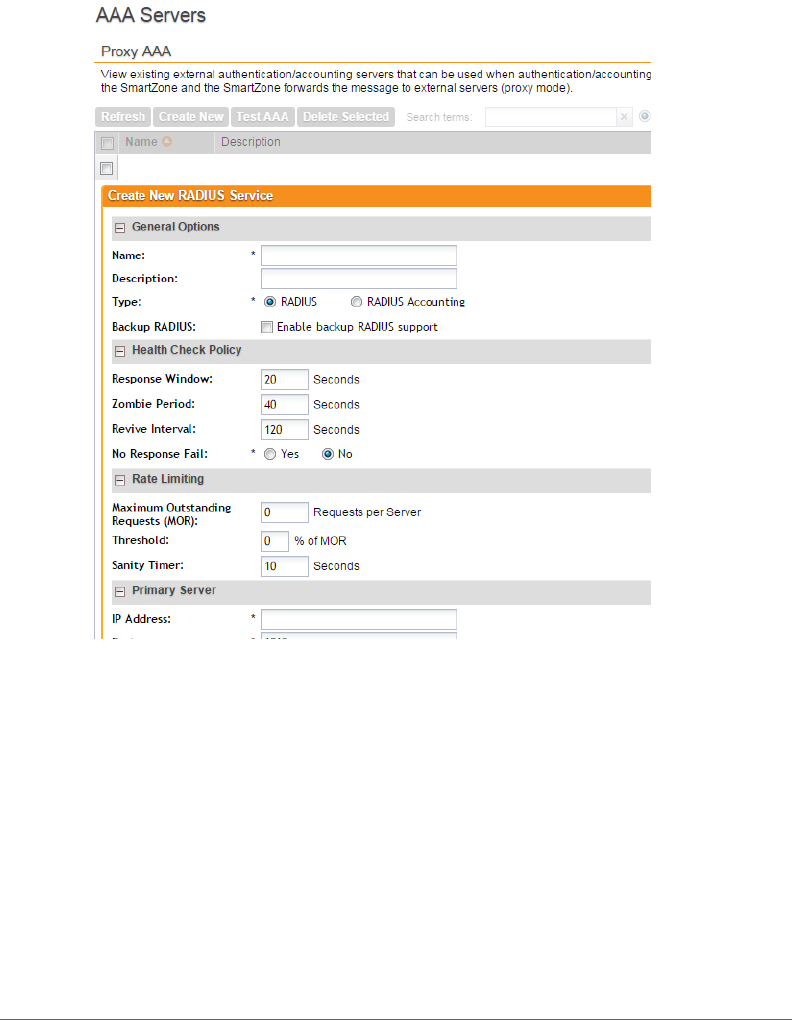Click the Refresh button
This screenshot has height=1020, width=792.
(123, 117)
